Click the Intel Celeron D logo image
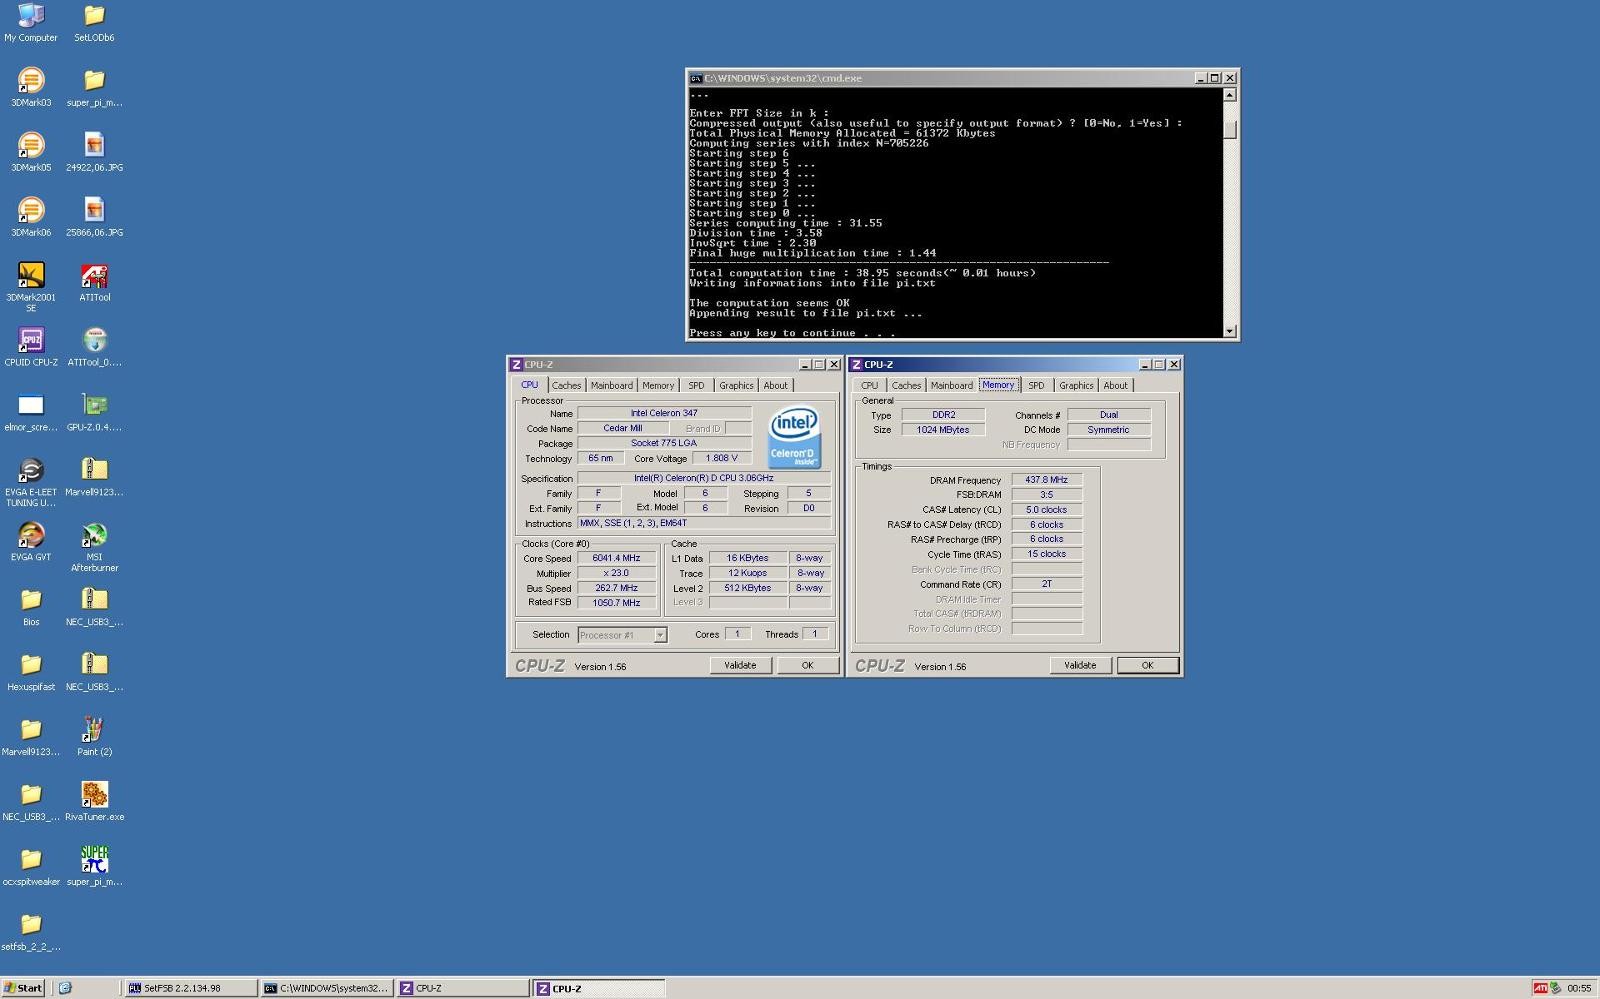 [x=794, y=437]
